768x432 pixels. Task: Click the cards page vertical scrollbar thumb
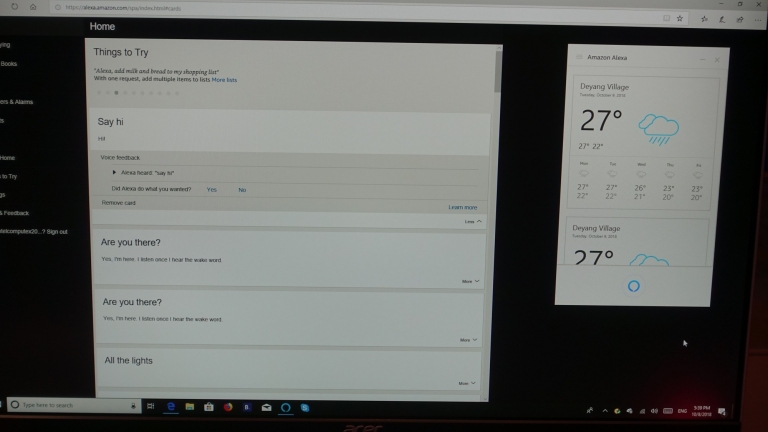[x=497, y=71]
